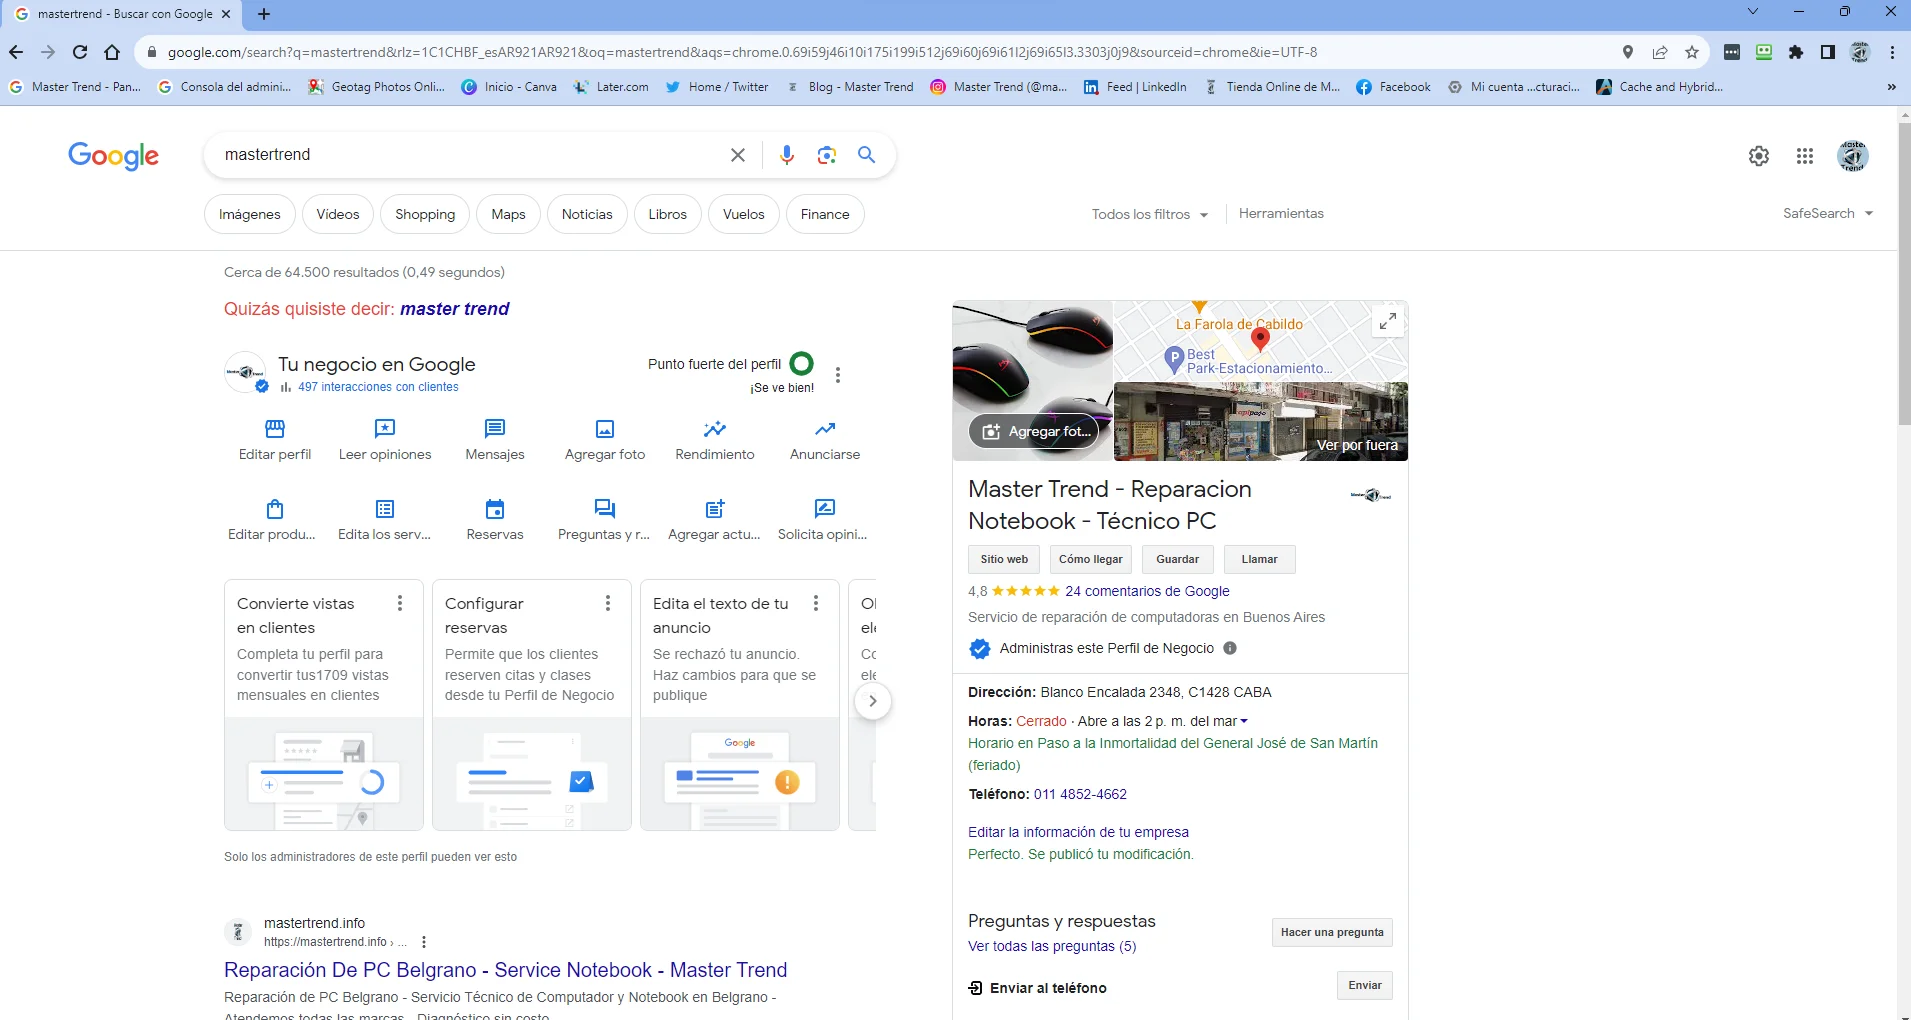1911x1020 pixels.
Task: Click phone number 011 4852-4662
Action: pyautogui.click(x=1080, y=794)
